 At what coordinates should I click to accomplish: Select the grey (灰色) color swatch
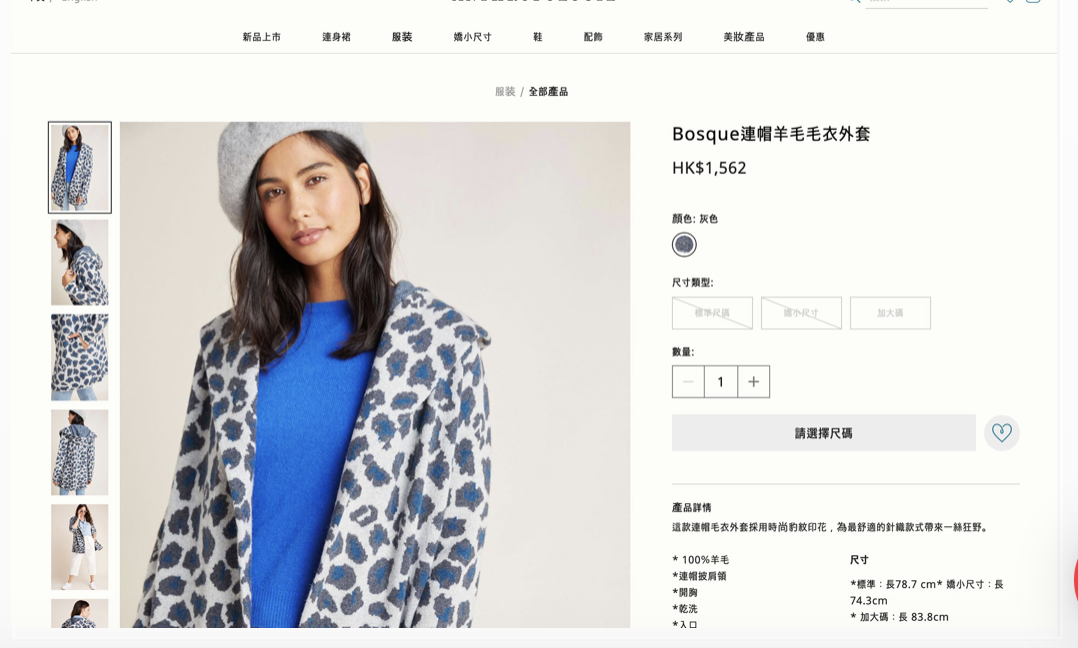click(684, 245)
